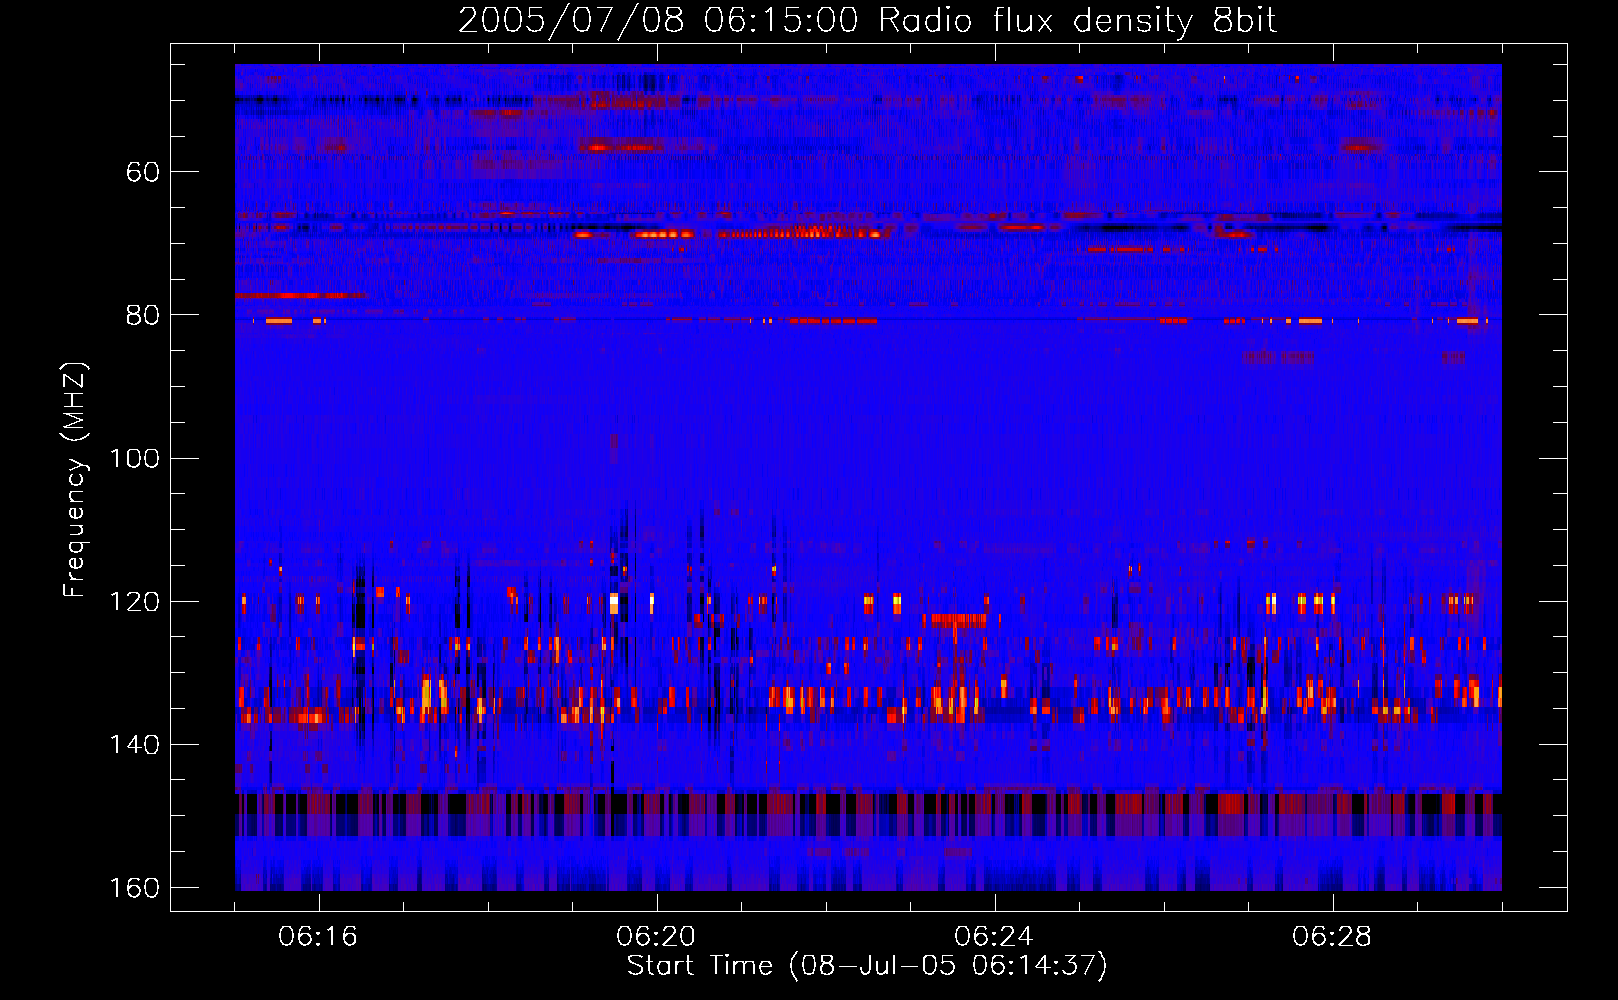This screenshot has height=1000, width=1618.
Task: Click the plot title "2005/07/08 06:15:00 Radio flux density 8bit"
Action: point(867,21)
